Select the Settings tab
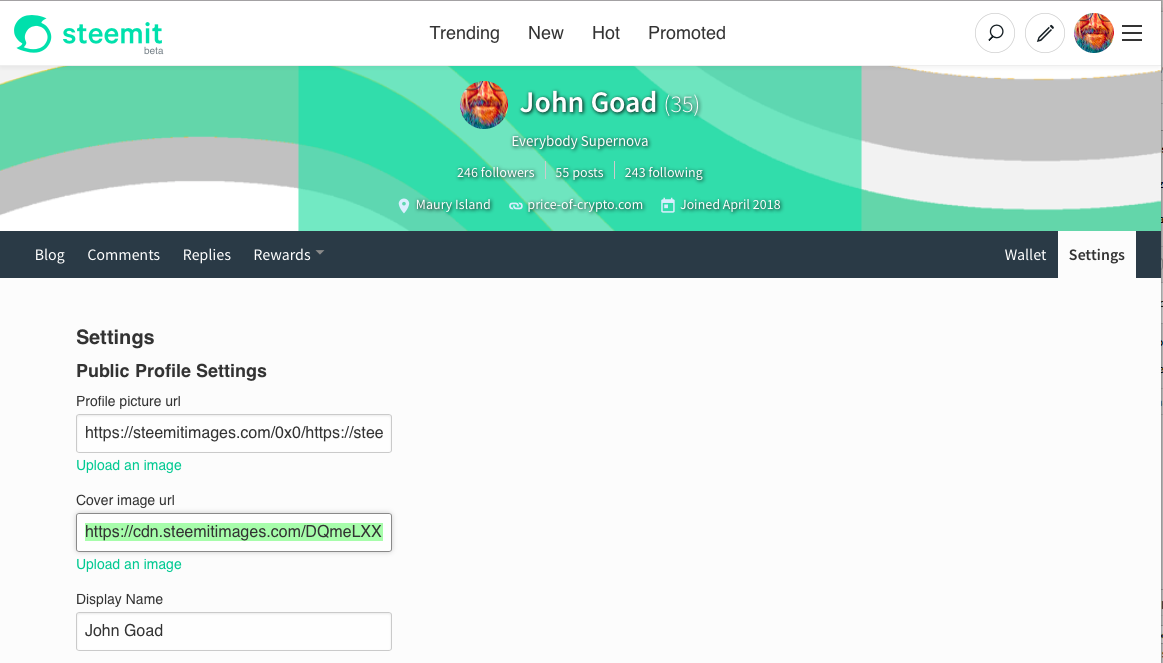Image resolution: width=1163 pixels, height=663 pixels. pos(1096,254)
